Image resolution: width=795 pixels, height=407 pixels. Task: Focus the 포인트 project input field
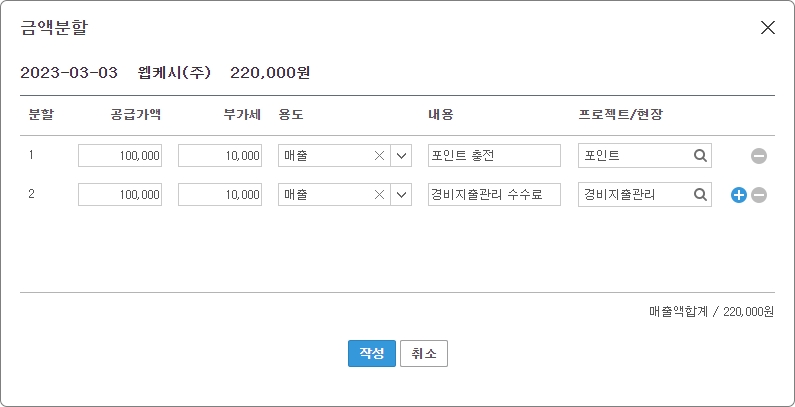tap(634, 156)
